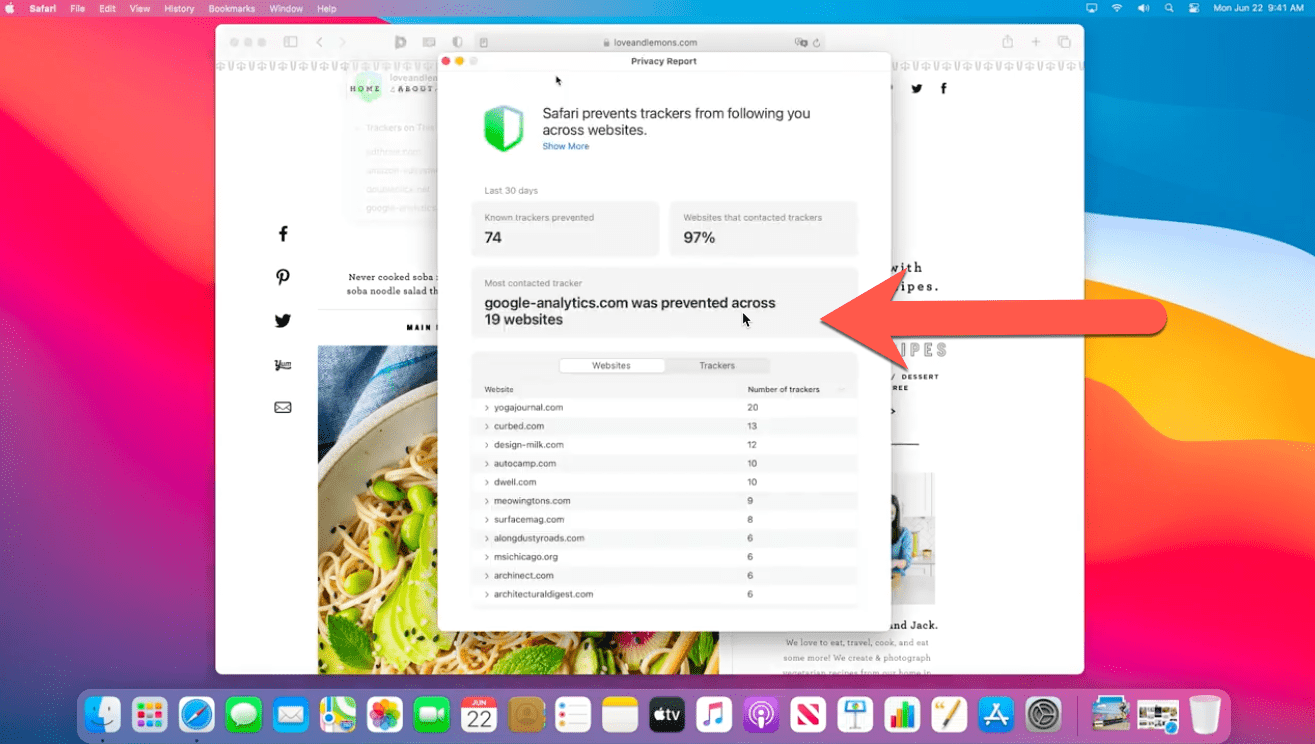The width and height of the screenshot is (1315, 744).
Task: Click the Pinterest share icon
Action: (x=283, y=277)
